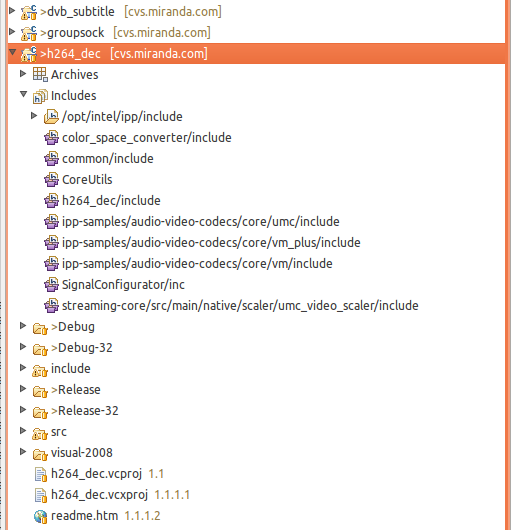Select the color_space_converter/include entry
511x530 pixels.
coord(147,138)
